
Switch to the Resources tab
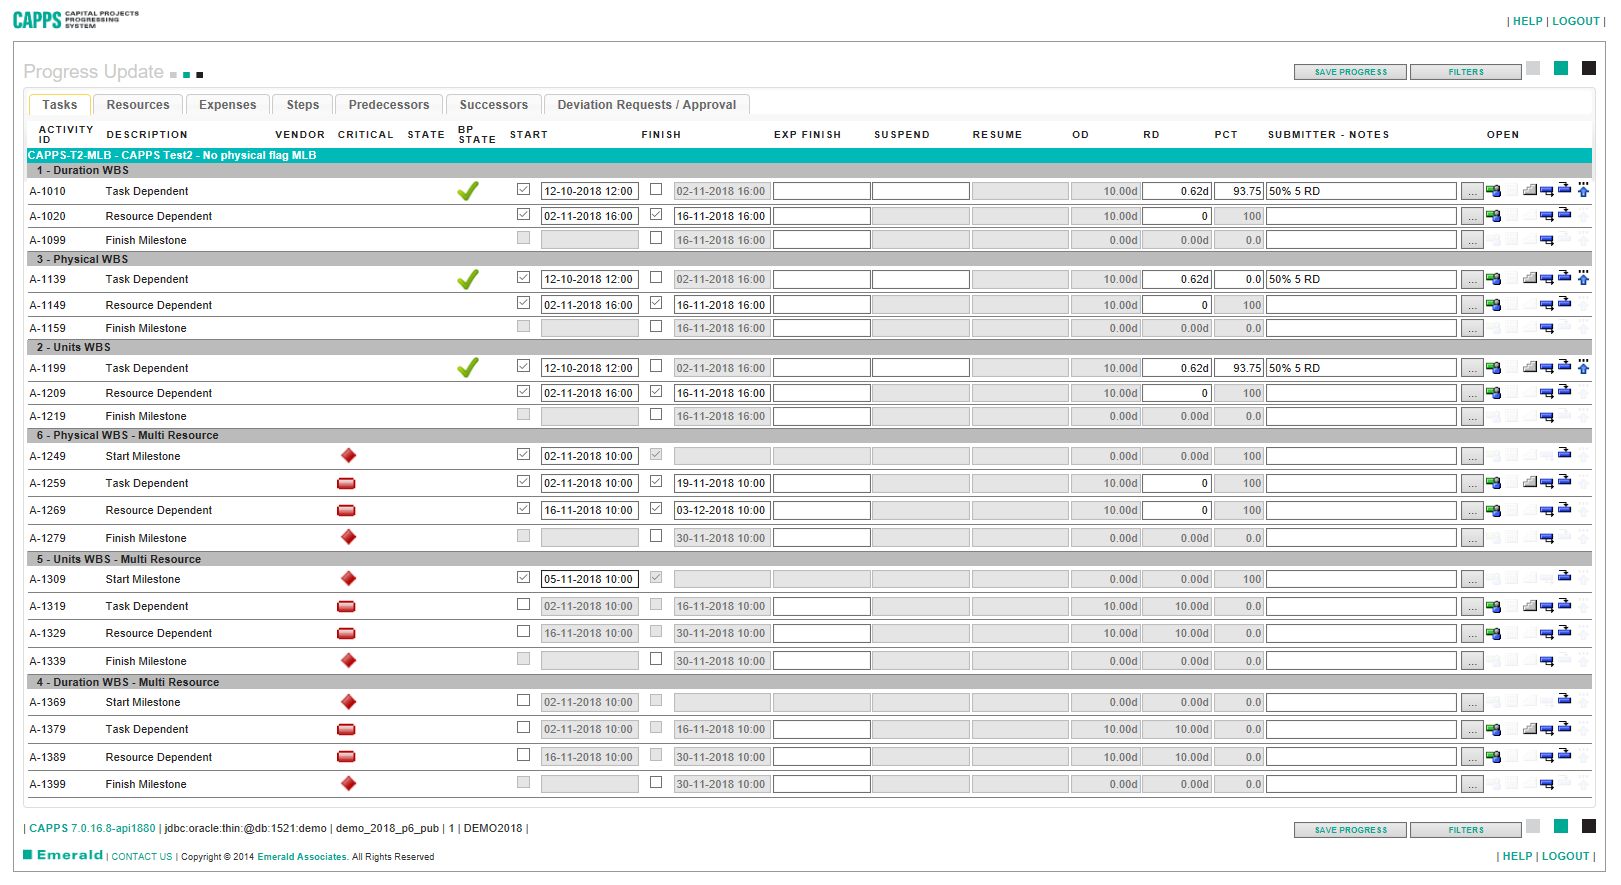138,105
